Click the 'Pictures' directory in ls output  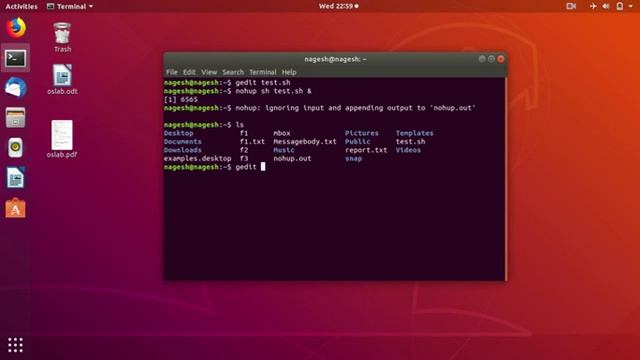click(362, 133)
